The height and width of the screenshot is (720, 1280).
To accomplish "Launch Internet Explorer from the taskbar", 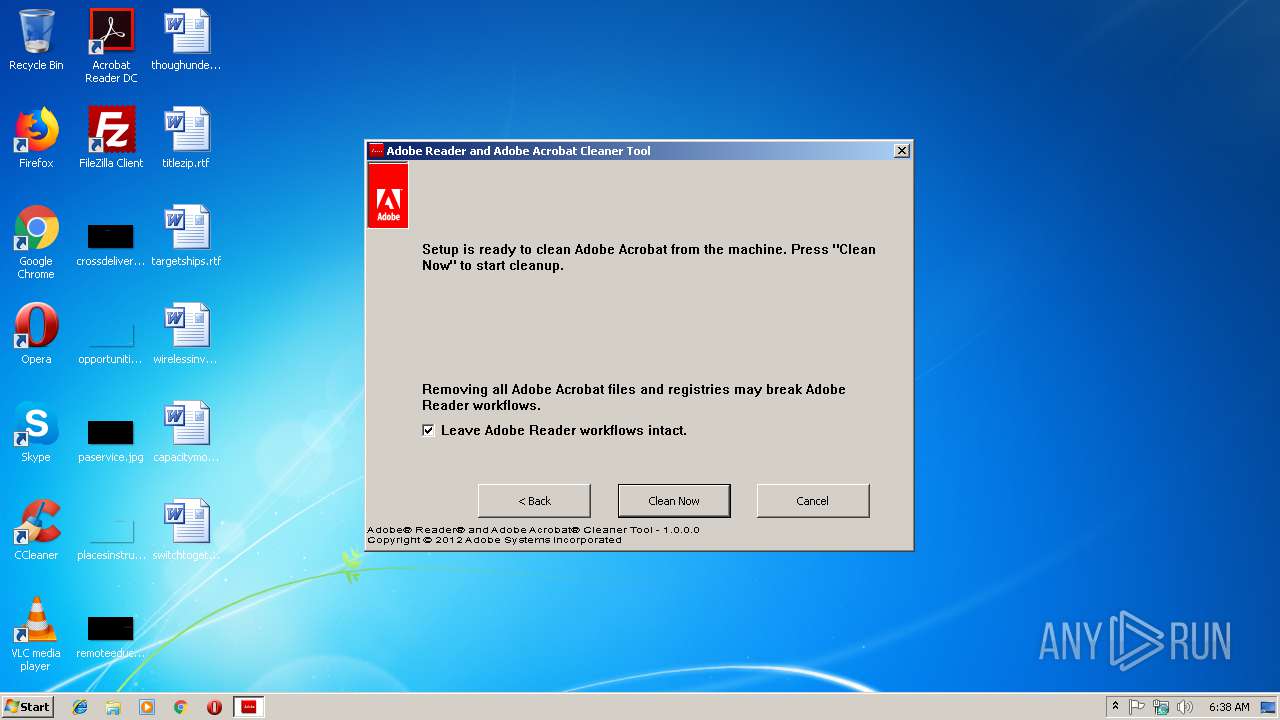I will (x=80, y=707).
